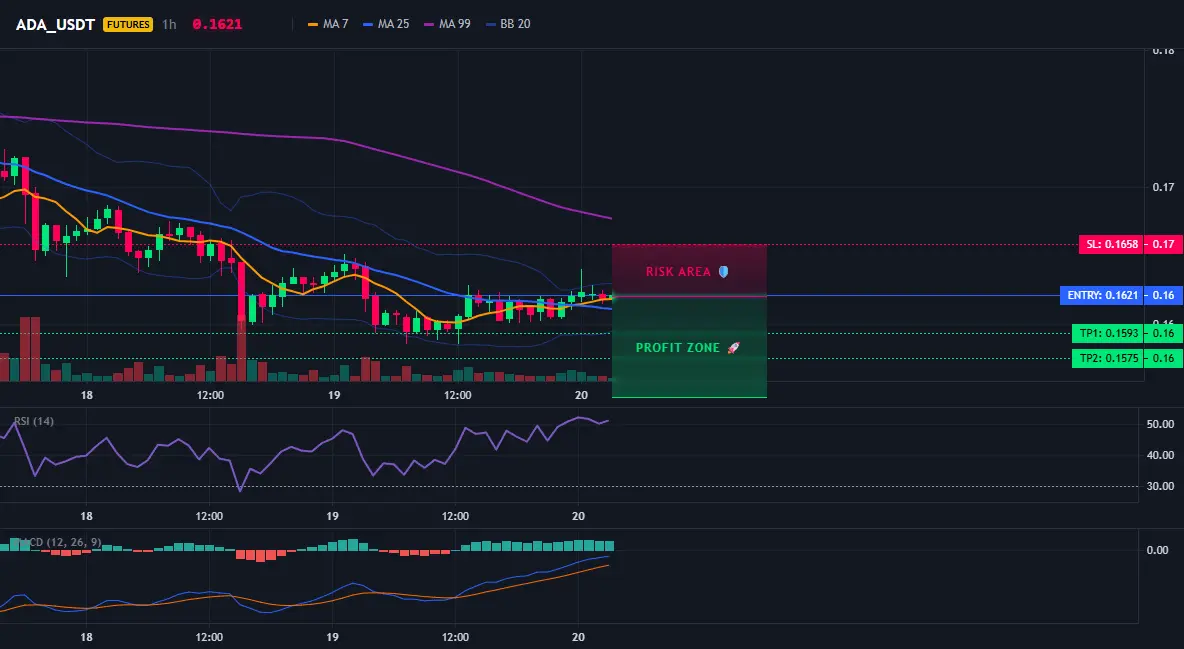This screenshot has height=649, width=1184.
Task: Click date 18 on the MACD panel time axis
Action: (x=87, y=637)
